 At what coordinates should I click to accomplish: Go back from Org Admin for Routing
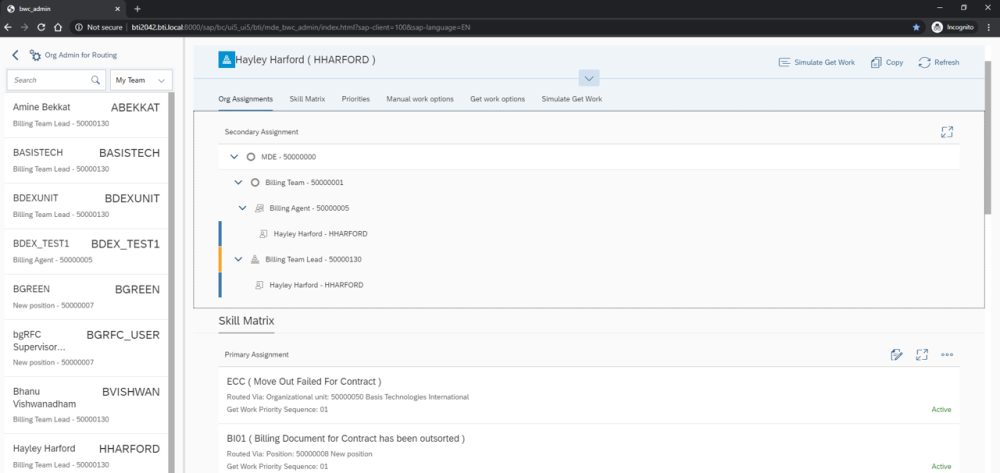click(16, 56)
